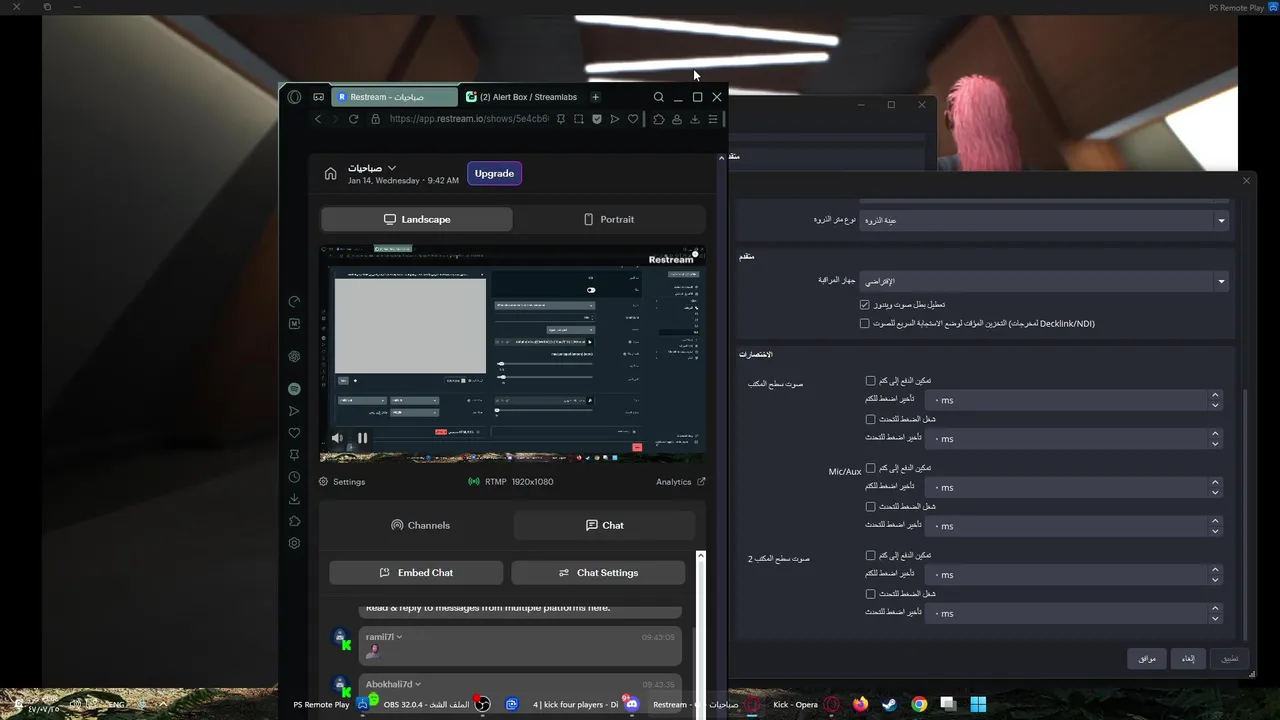The image size is (1280, 720).
Task: Select the Landscape layout tab
Action: point(417,219)
